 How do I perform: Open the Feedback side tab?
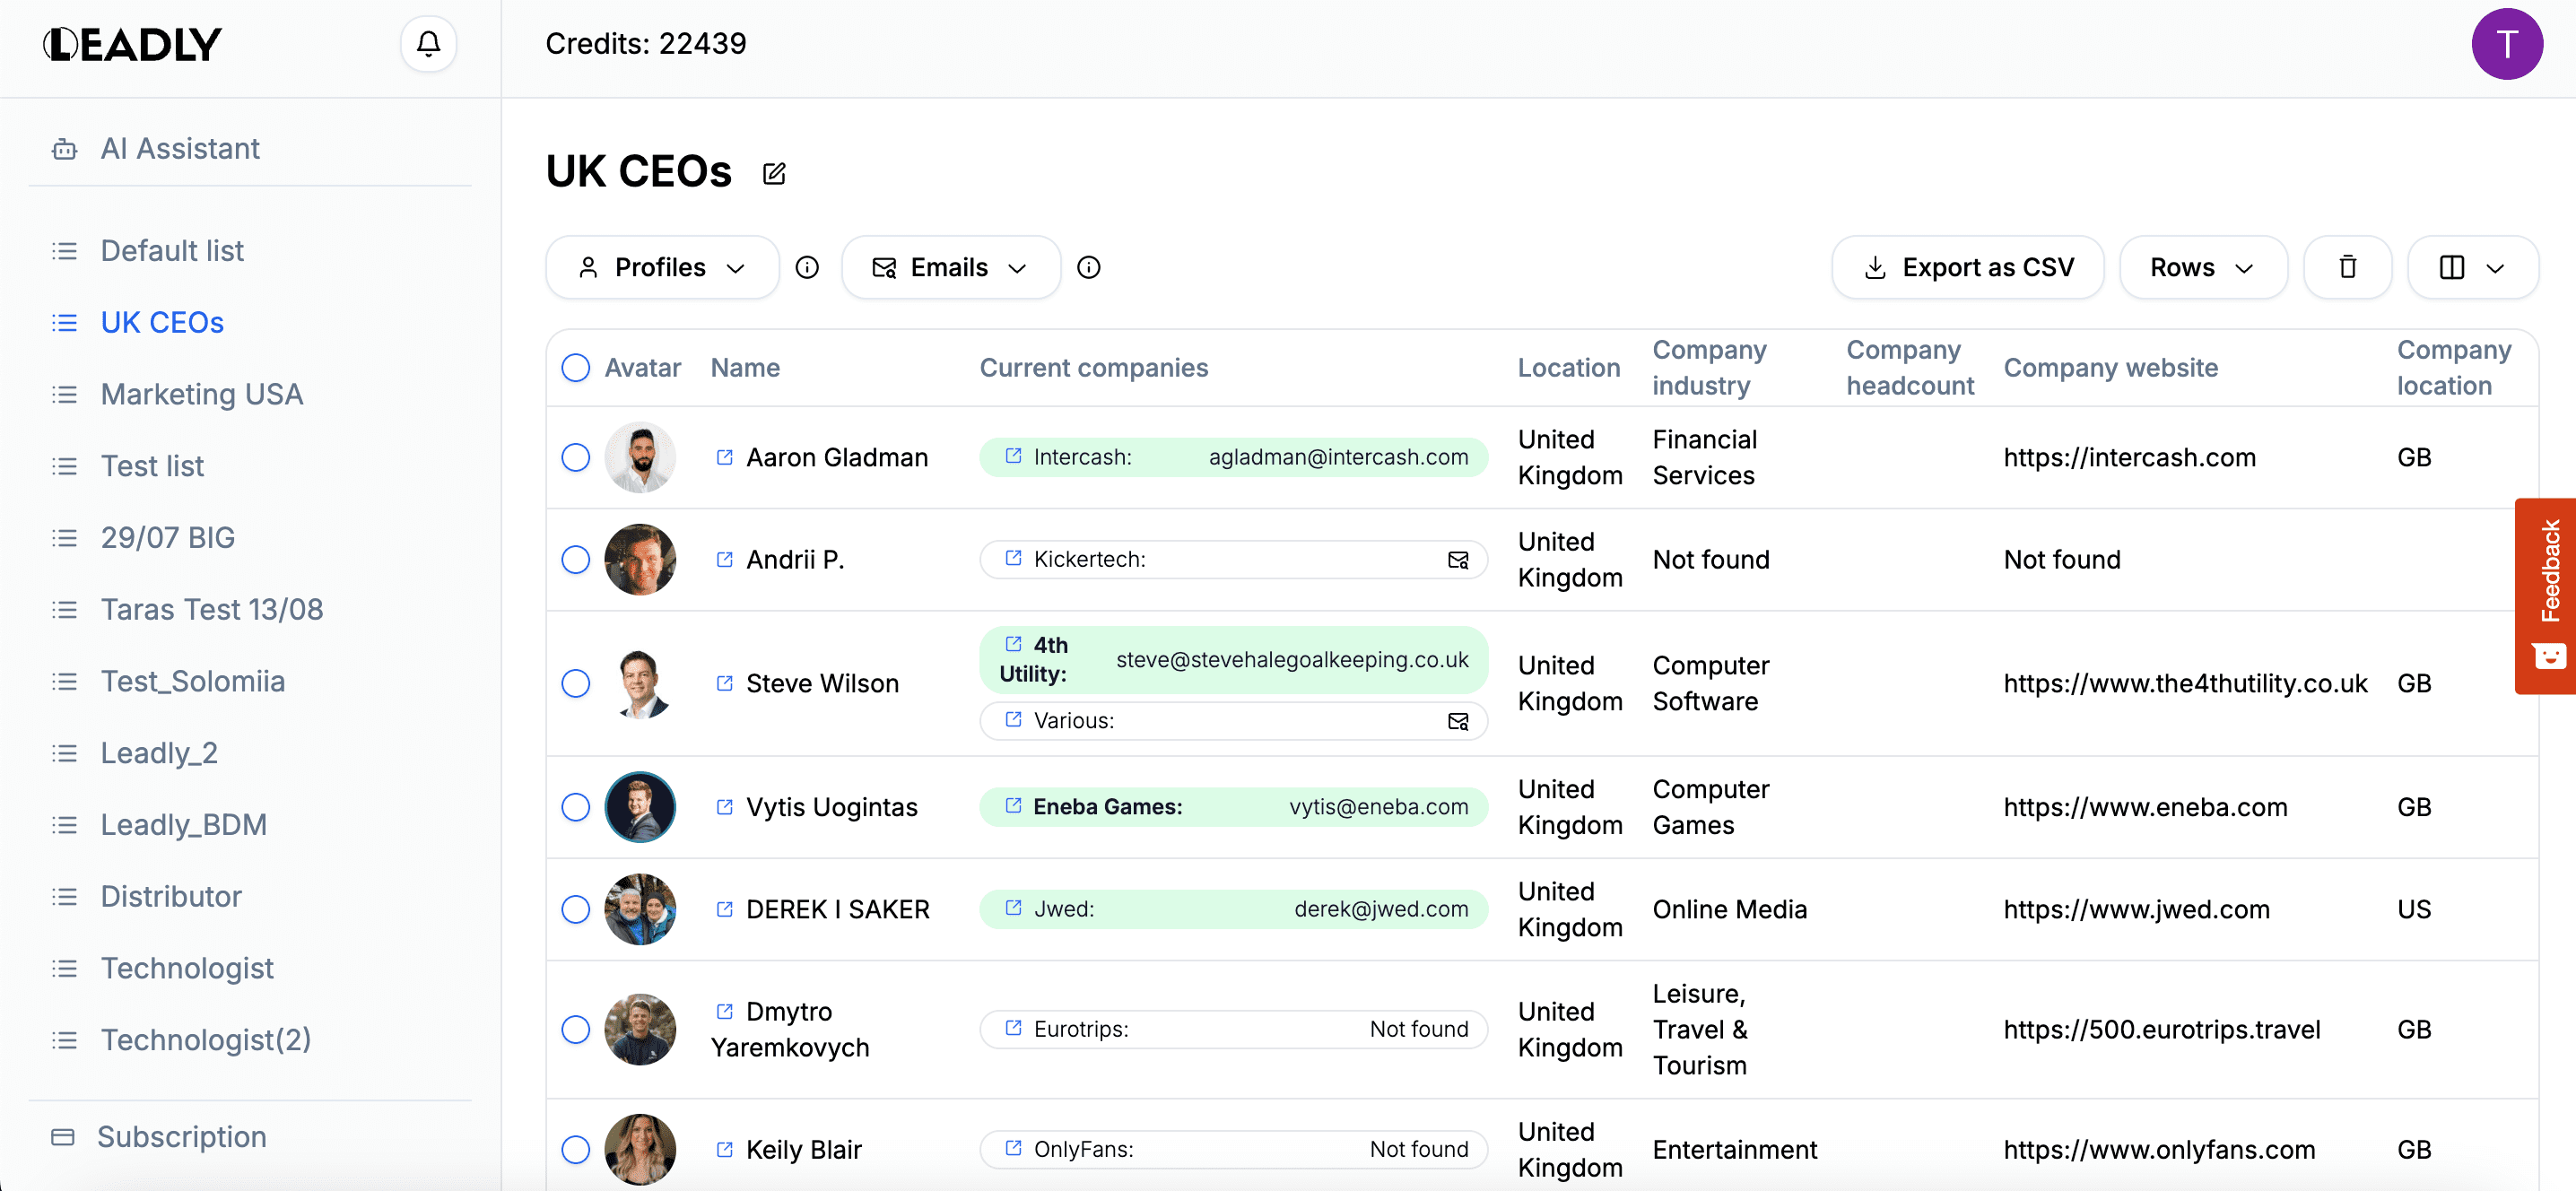(2548, 595)
